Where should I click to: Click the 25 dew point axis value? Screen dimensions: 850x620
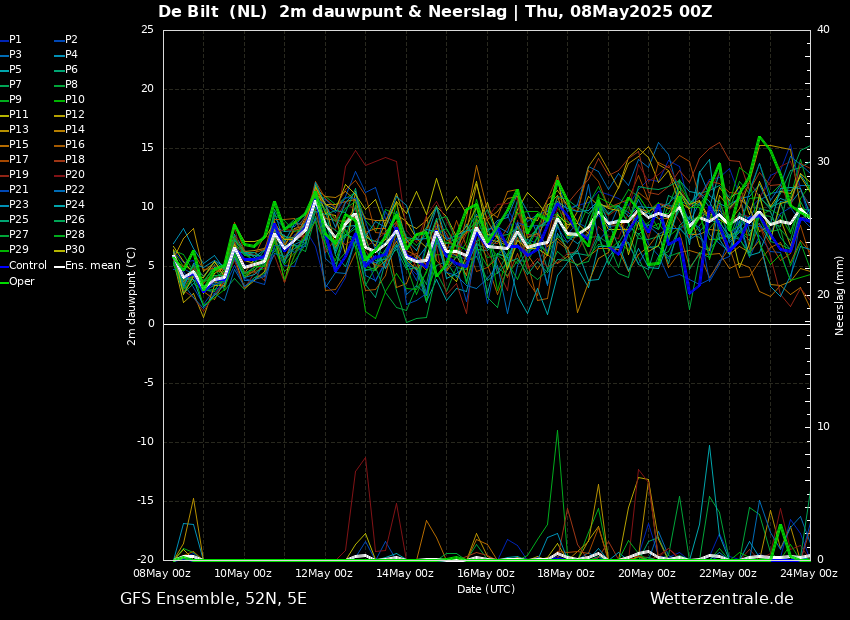147,29
